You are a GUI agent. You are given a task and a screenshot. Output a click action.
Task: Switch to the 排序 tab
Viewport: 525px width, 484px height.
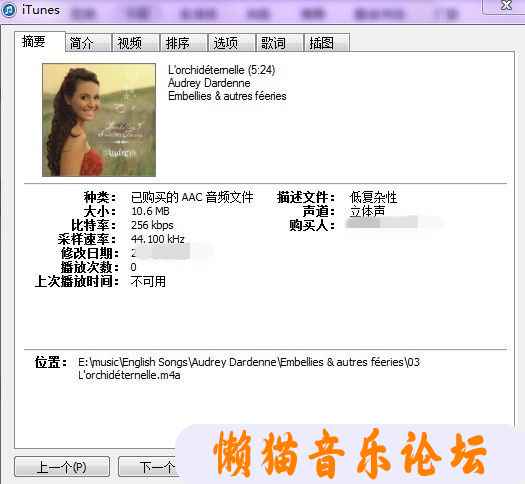pyautogui.click(x=183, y=43)
